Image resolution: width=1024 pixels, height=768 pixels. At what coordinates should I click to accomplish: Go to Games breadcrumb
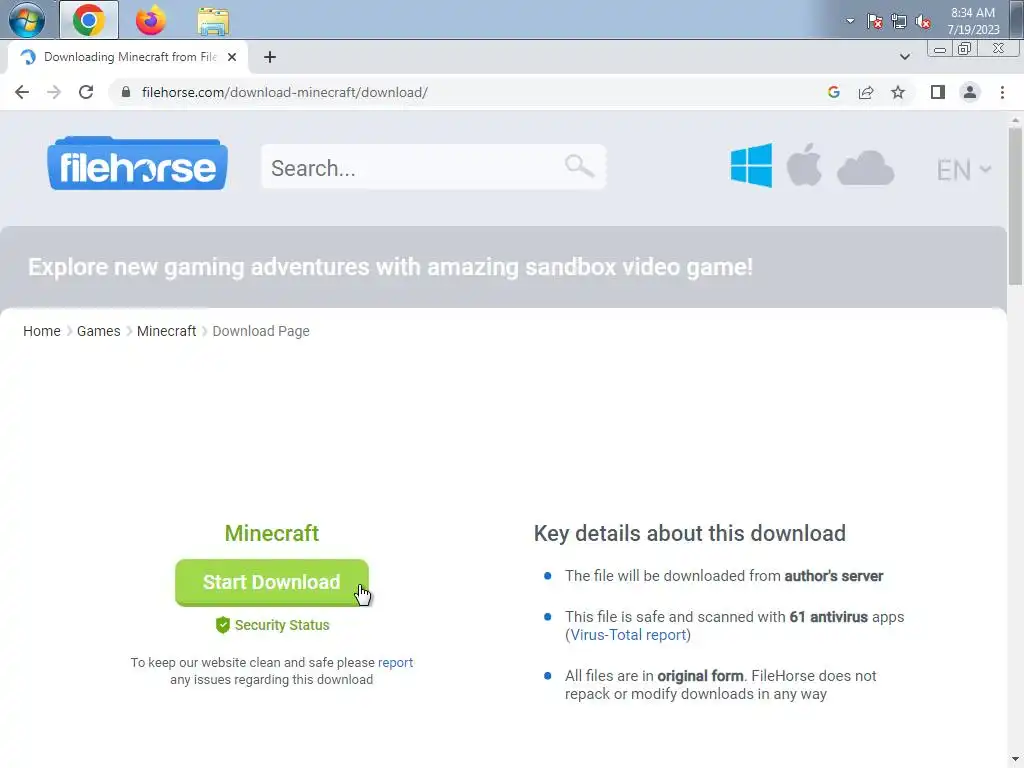99,331
